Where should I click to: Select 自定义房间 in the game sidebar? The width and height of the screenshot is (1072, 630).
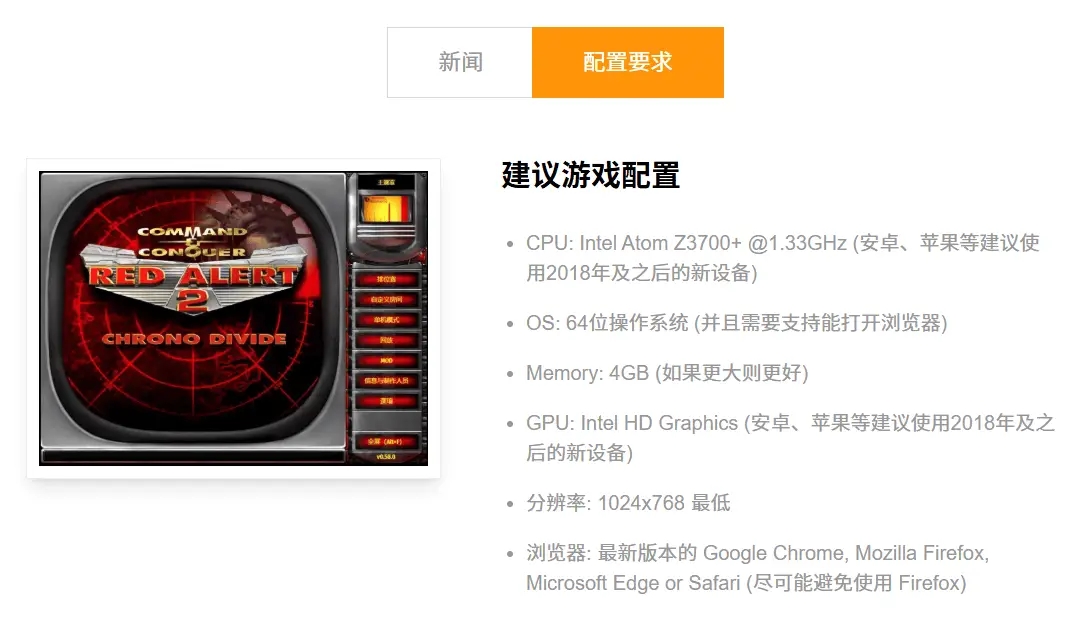point(386,300)
